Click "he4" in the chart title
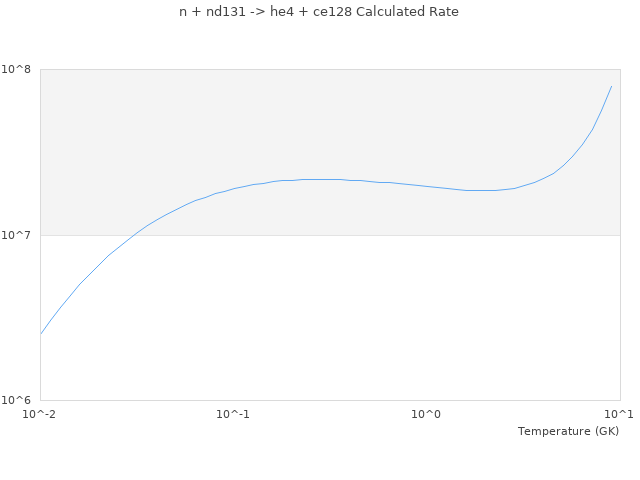Screen dimensions: 640x480 click(x=281, y=12)
